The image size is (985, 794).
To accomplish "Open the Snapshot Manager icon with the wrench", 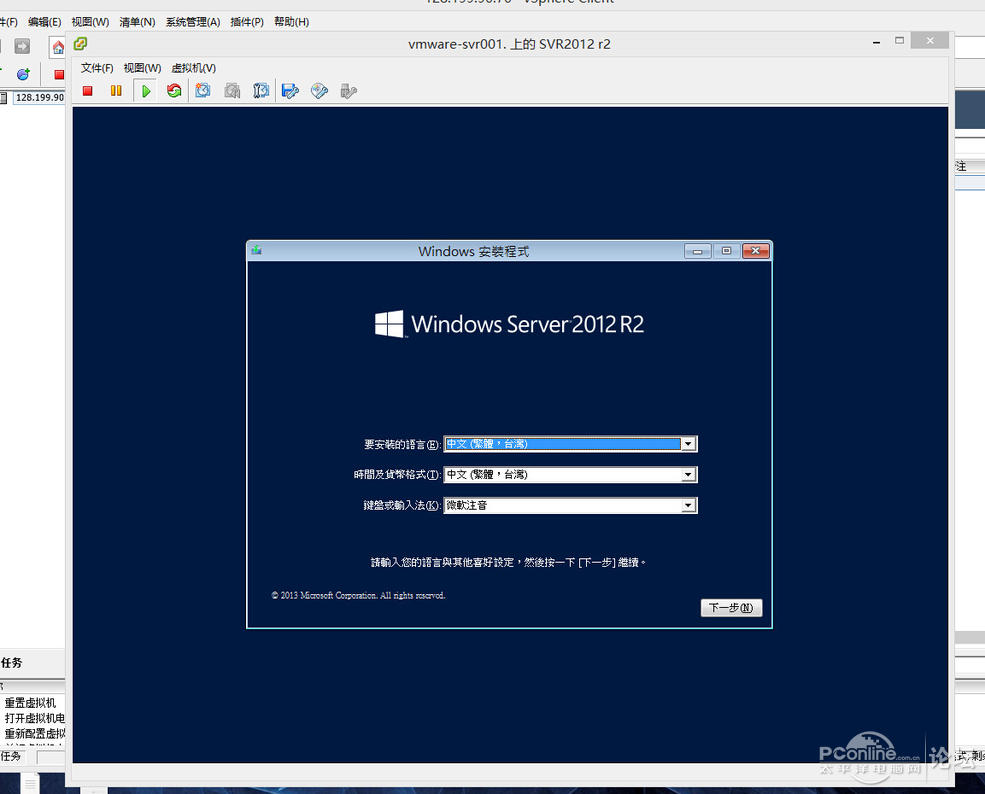I will point(261,91).
